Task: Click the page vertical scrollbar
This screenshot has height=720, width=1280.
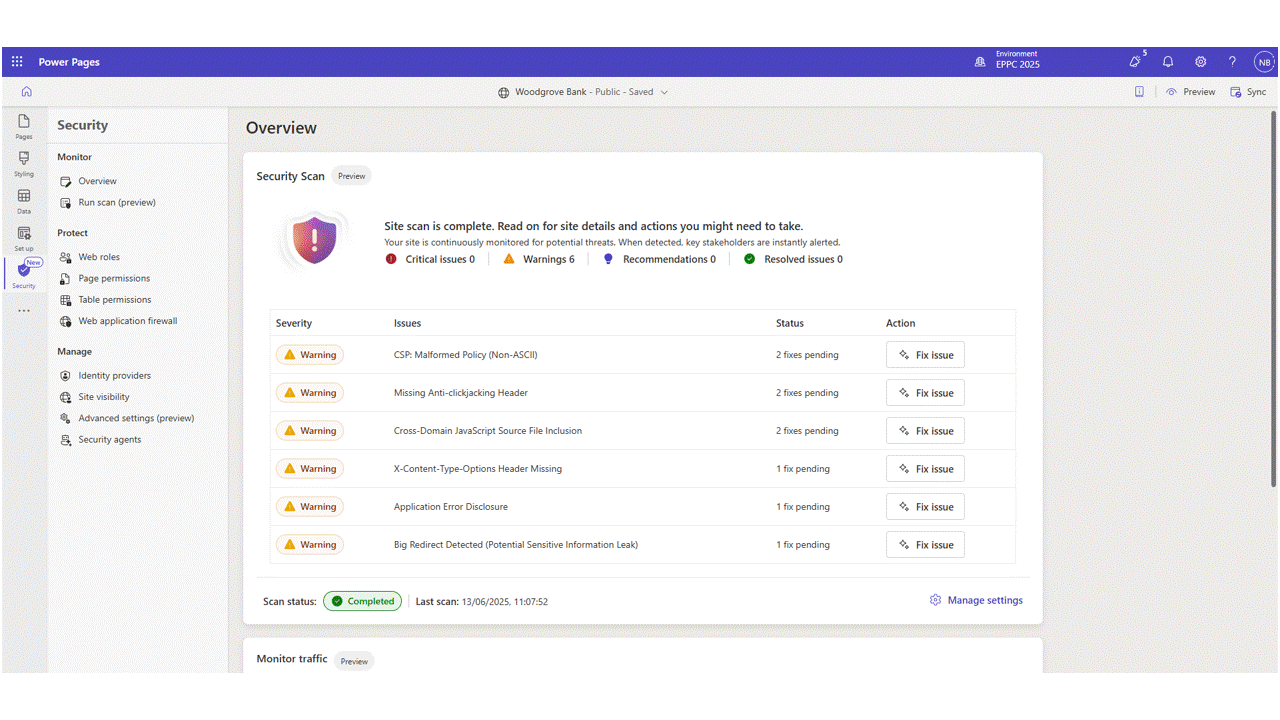Action: click(1273, 300)
